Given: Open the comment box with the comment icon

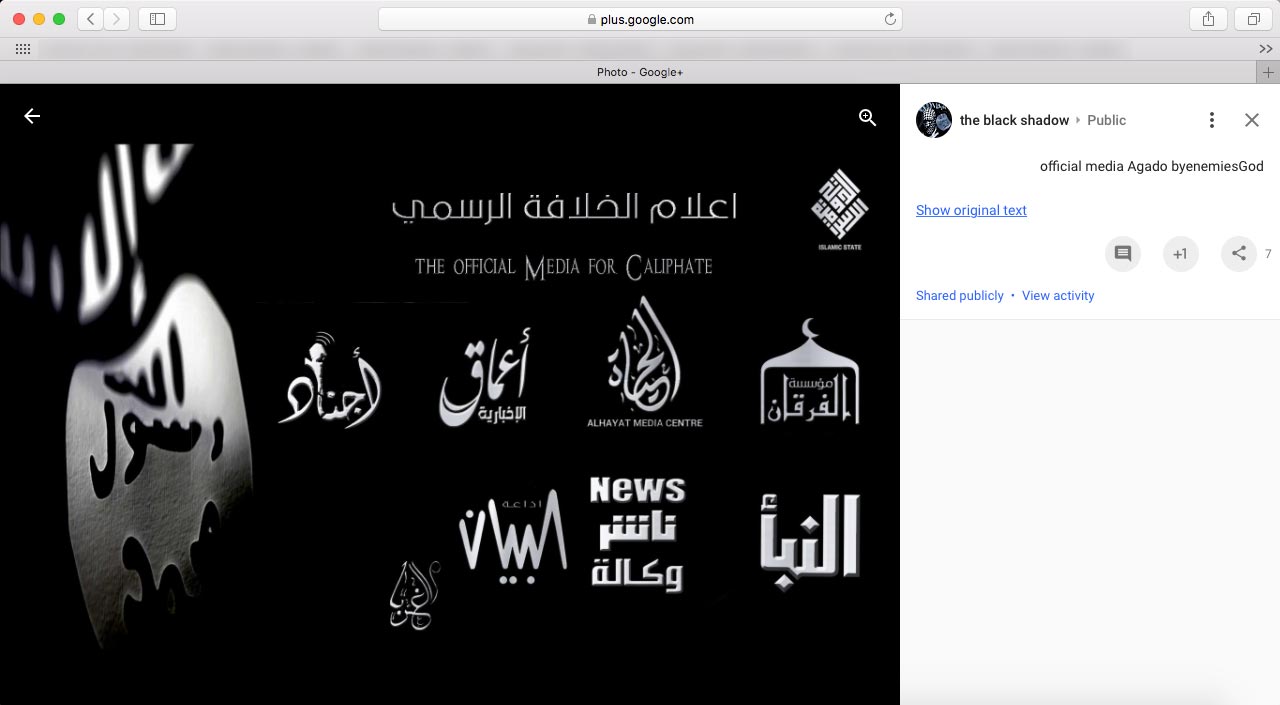Looking at the screenshot, I should [x=1122, y=254].
